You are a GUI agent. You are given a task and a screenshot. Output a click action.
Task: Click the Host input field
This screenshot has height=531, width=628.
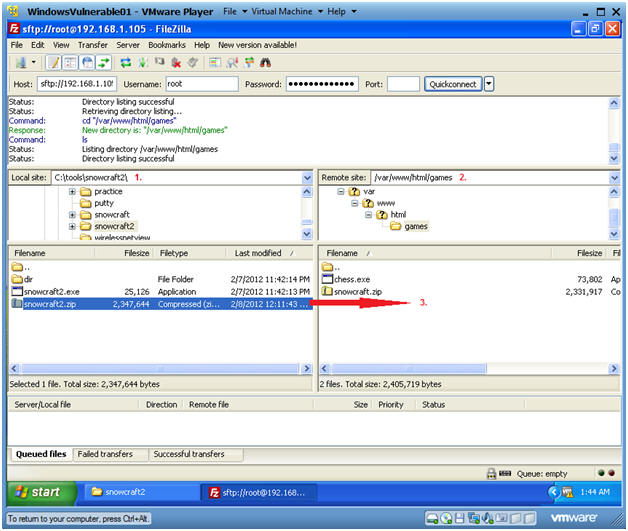pos(77,84)
